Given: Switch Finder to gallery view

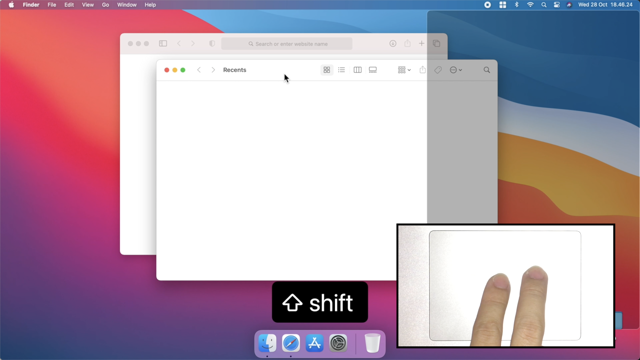Looking at the screenshot, I should pyautogui.click(x=373, y=70).
